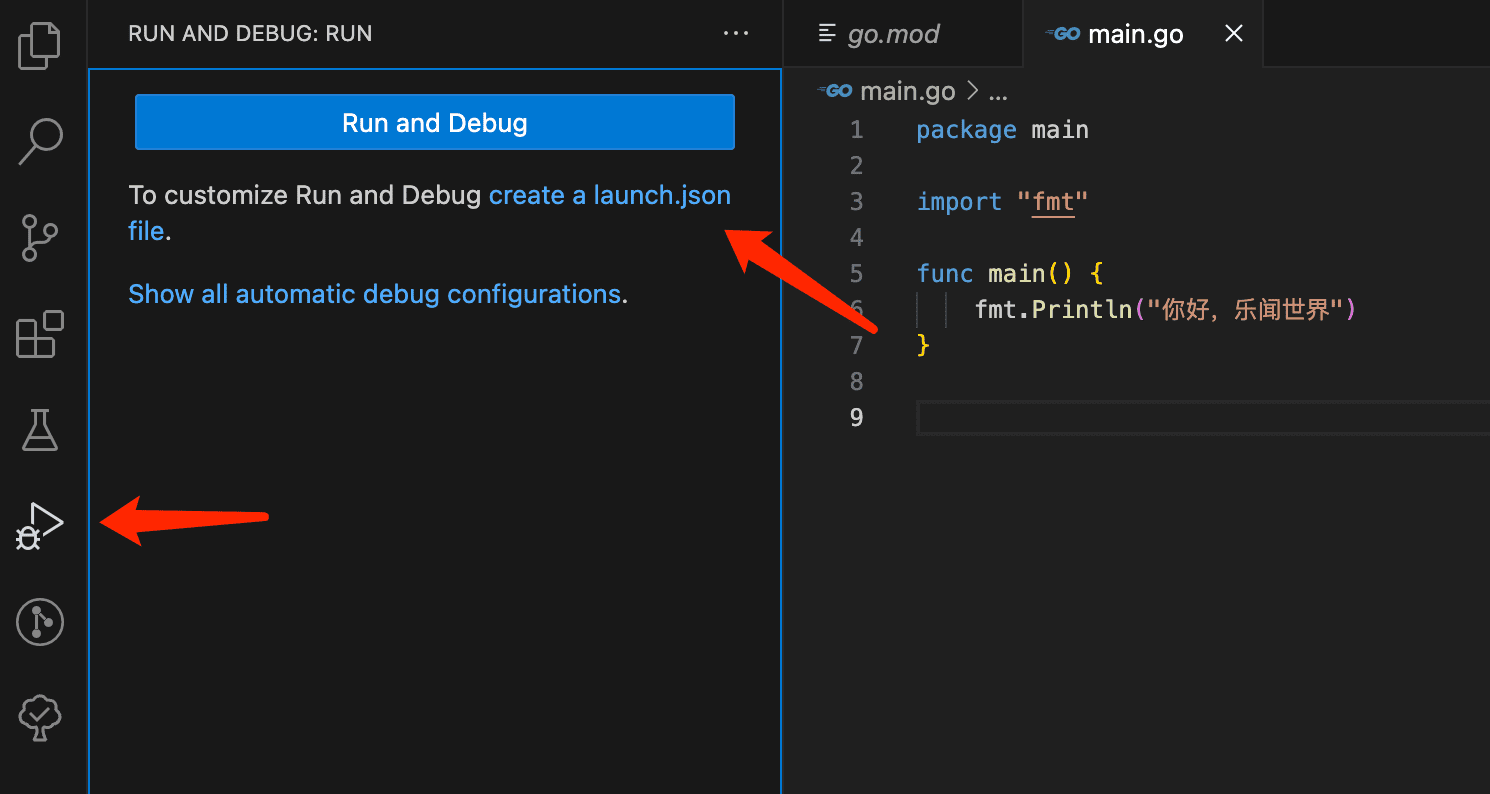Image resolution: width=1490 pixels, height=794 pixels.
Task: Place cursor on empty line 9
Action: pyautogui.click(x=1203, y=417)
